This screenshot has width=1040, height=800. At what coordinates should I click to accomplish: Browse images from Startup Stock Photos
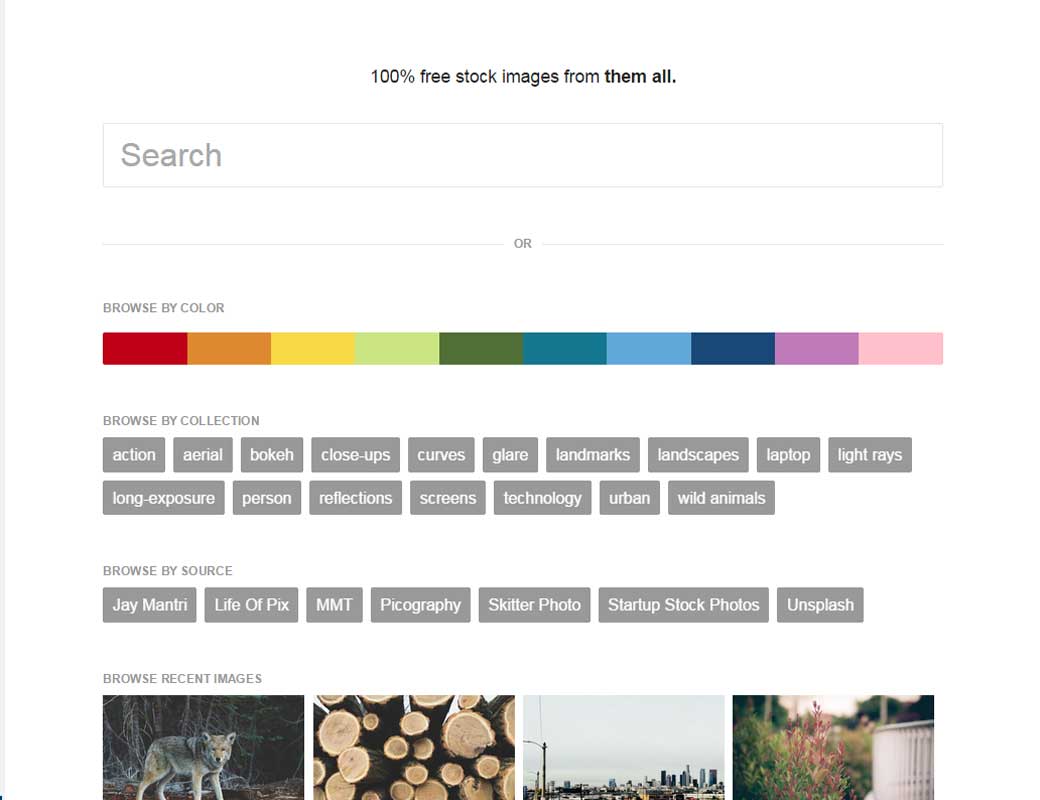pos(684,605)
